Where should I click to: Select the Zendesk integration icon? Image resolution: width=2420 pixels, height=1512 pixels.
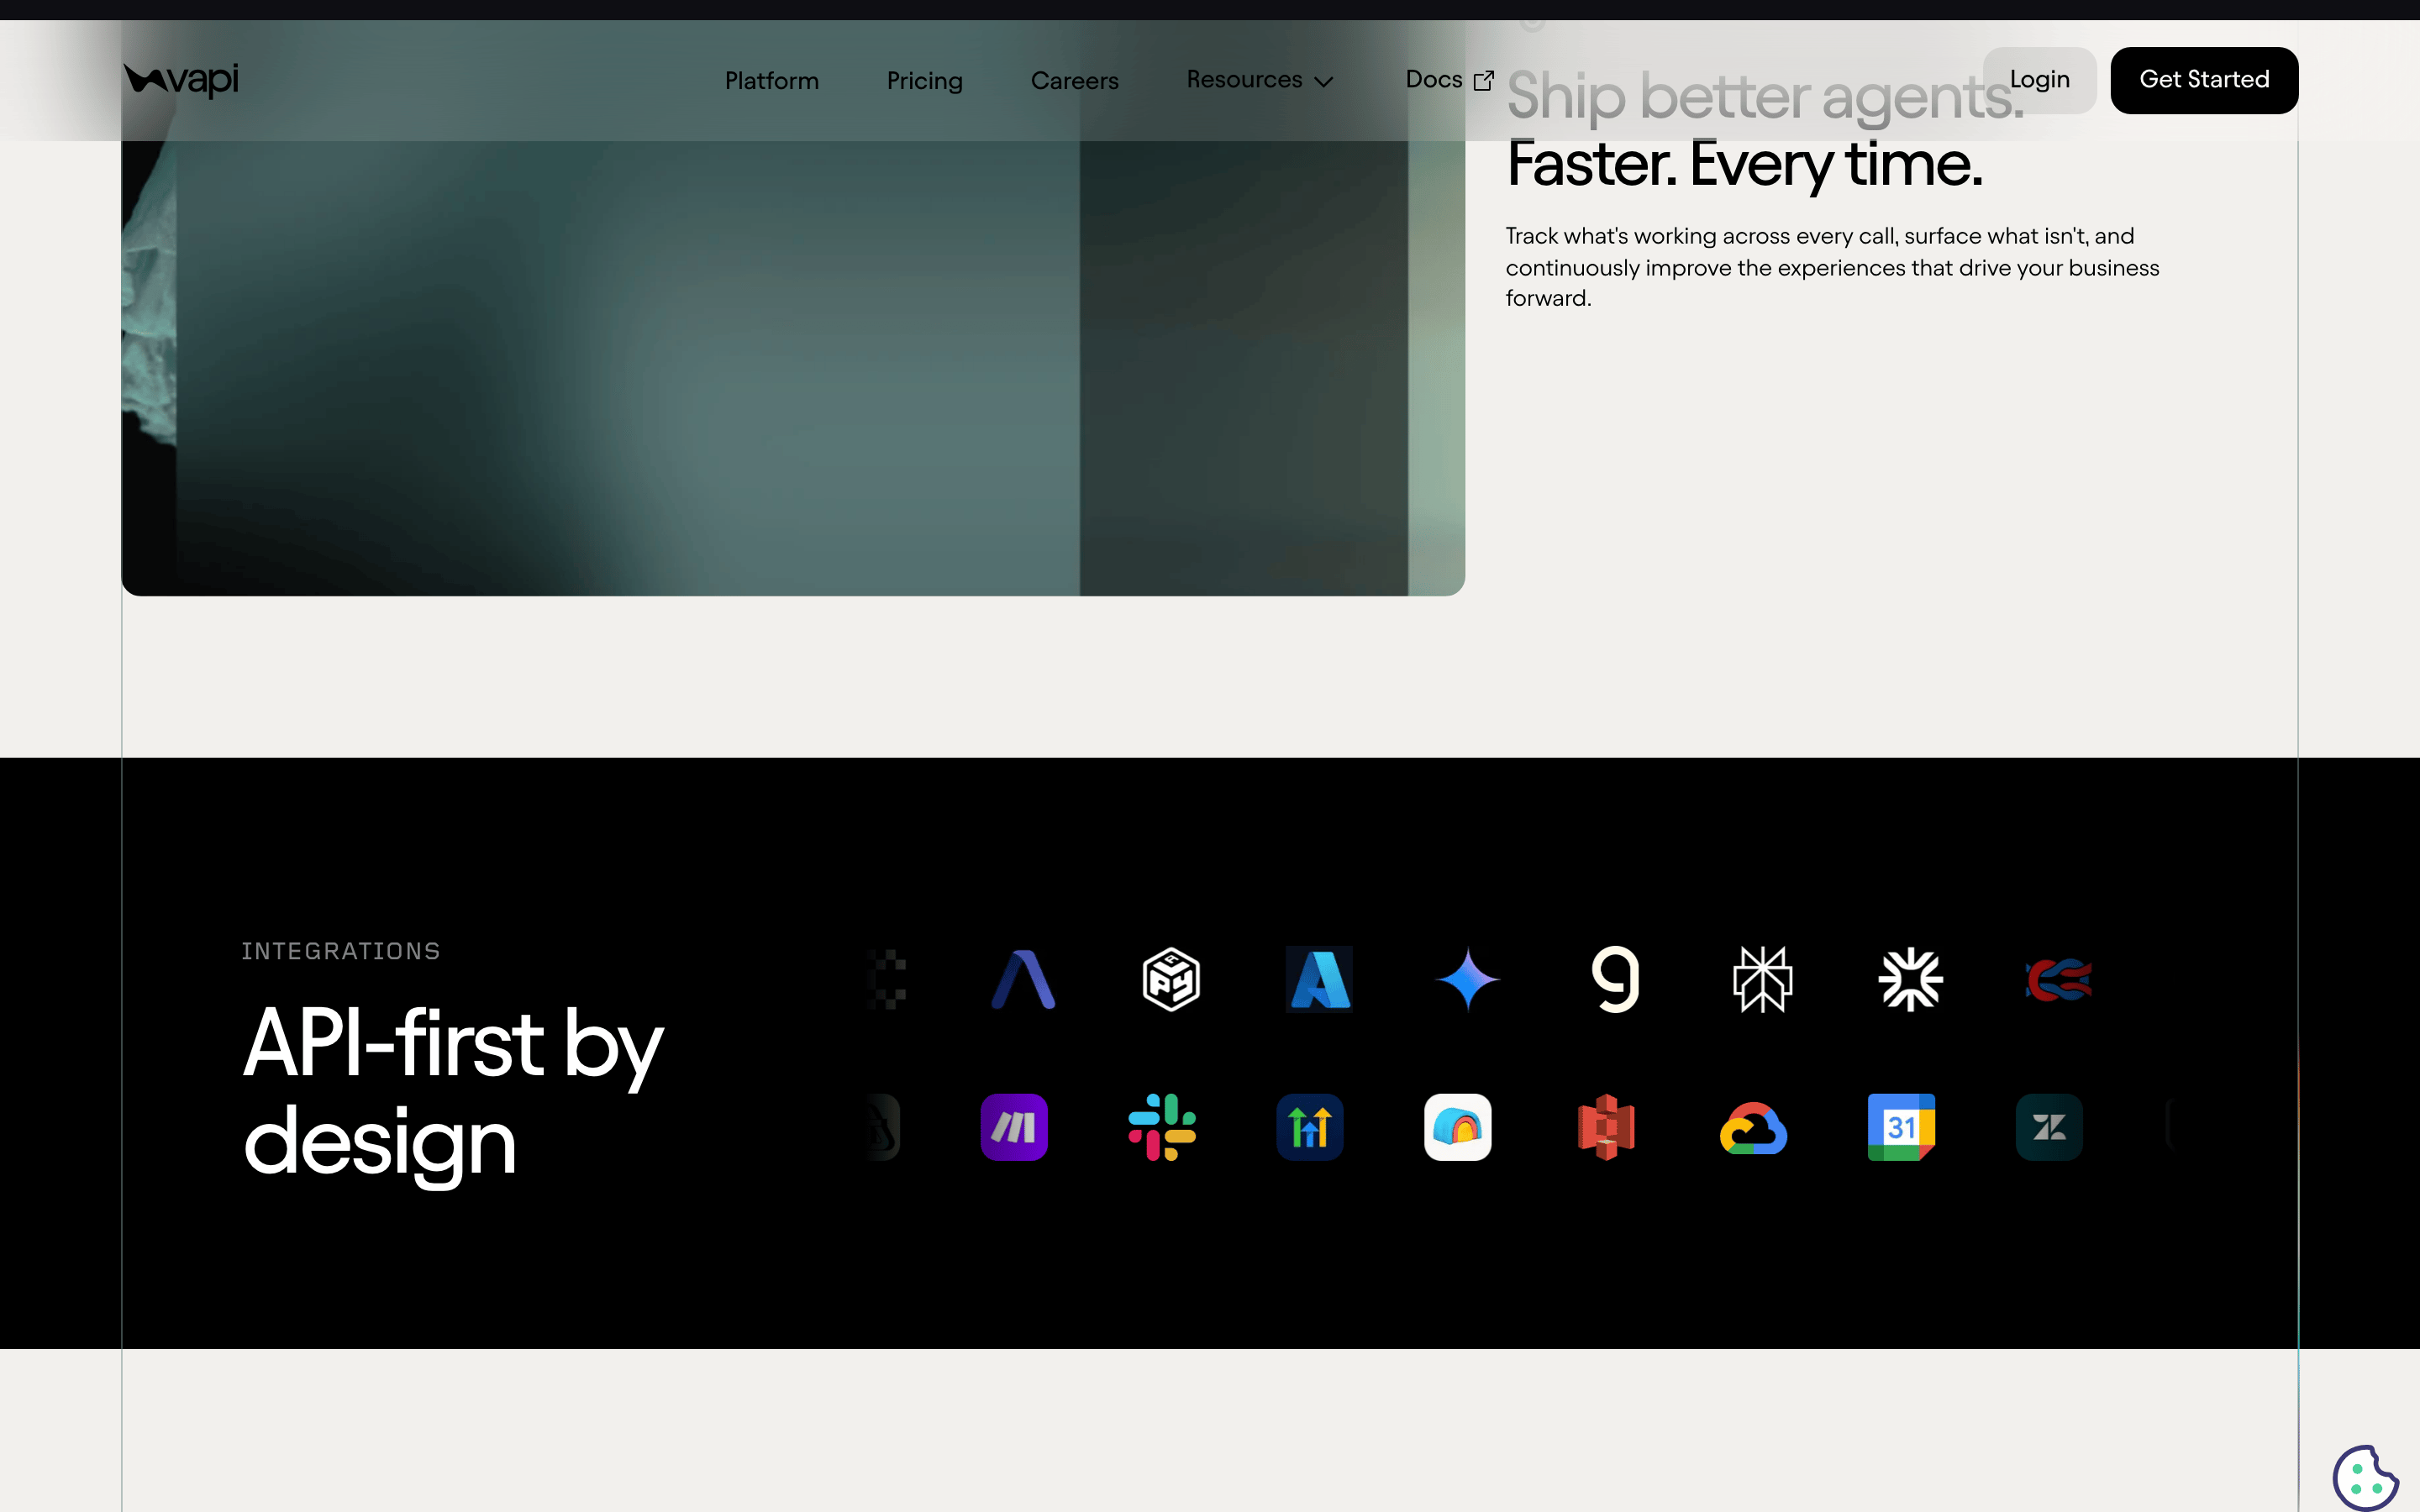(x=2050, y=1127)
